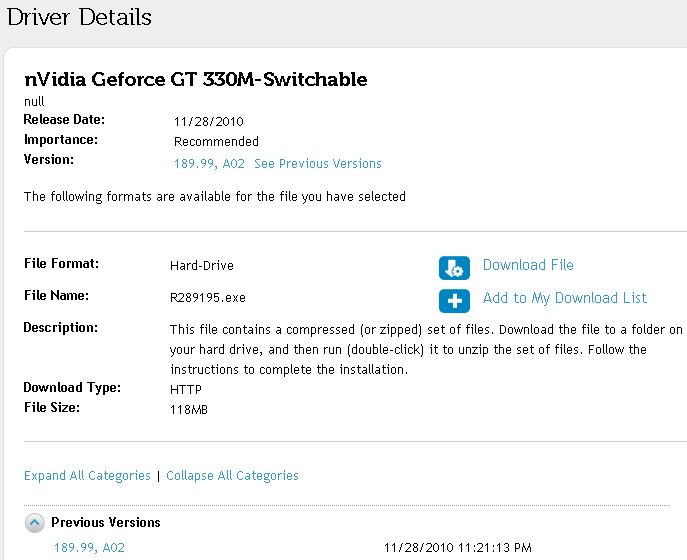The height and width of the screenshot is (560, 687).
Task: Collapse All Categories
Action: click(232, 476)
